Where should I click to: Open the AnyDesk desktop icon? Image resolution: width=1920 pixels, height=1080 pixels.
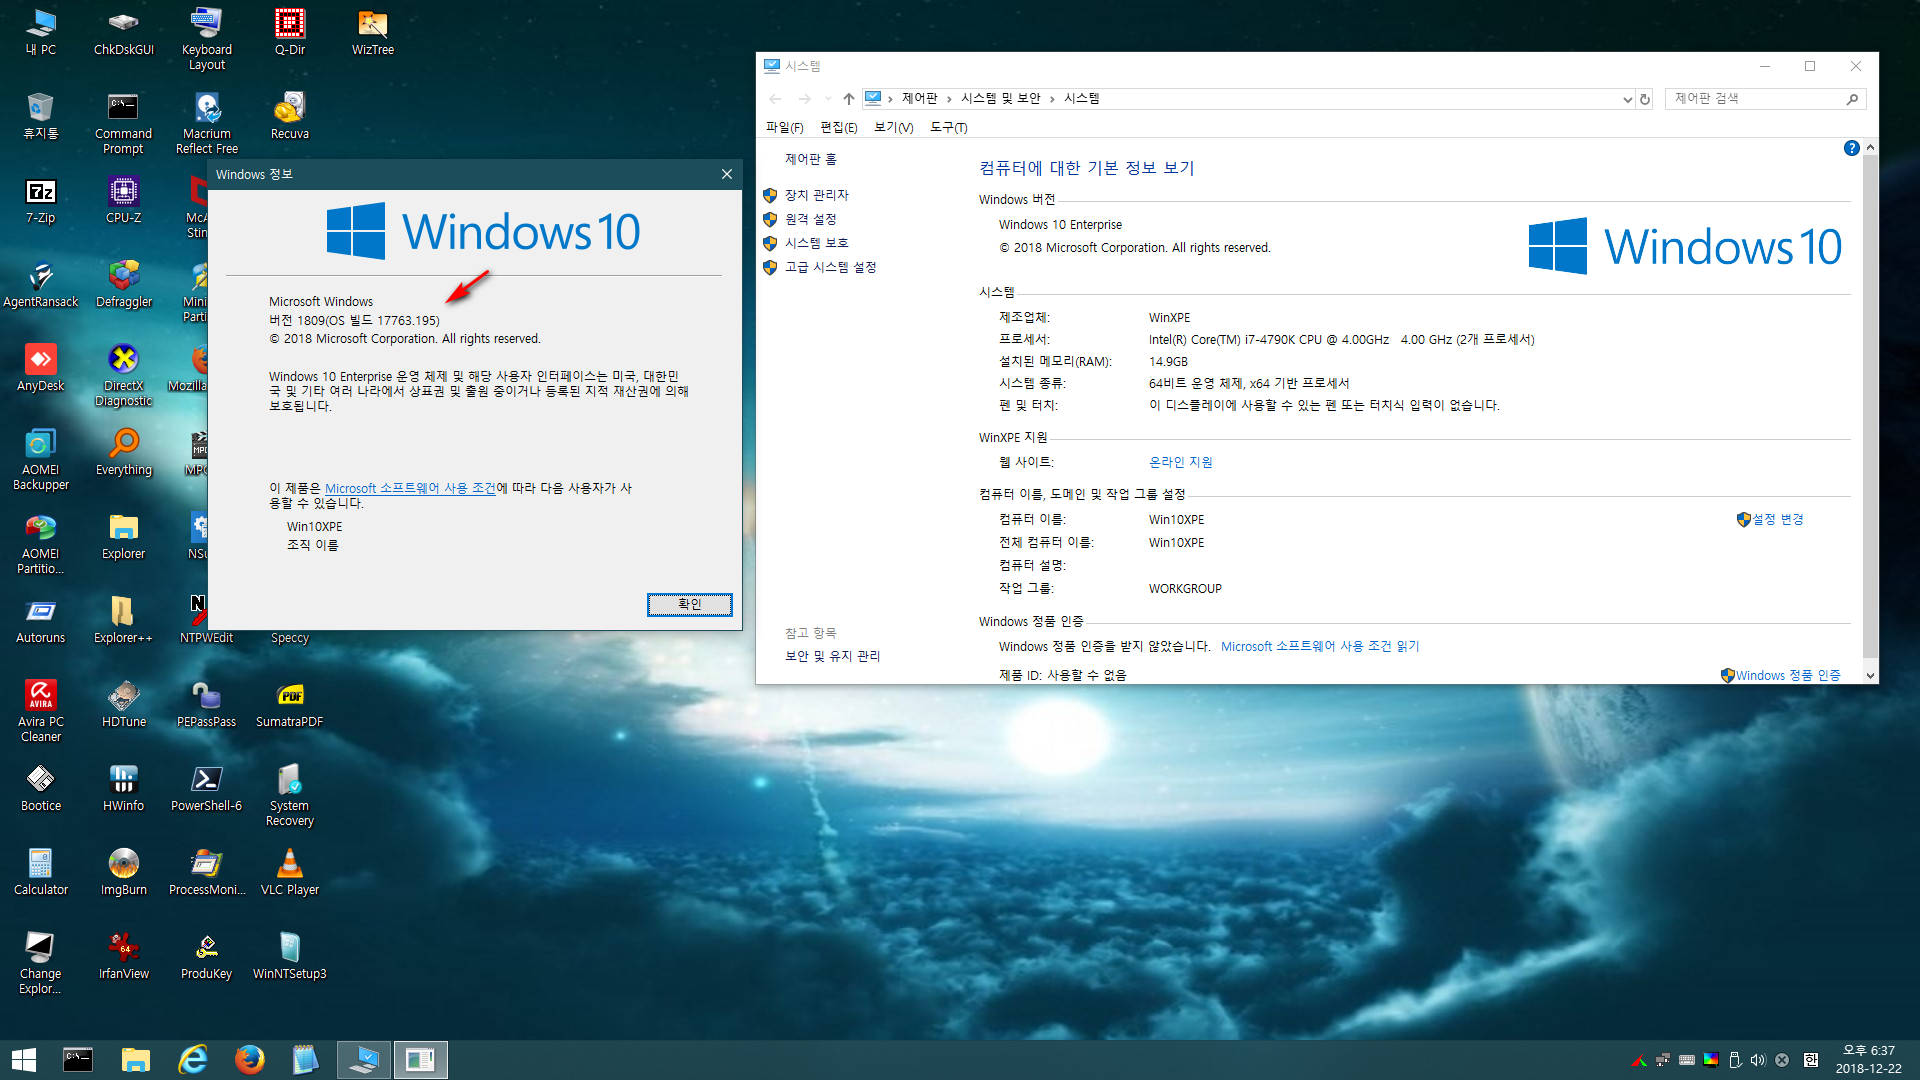coord(40,368)
